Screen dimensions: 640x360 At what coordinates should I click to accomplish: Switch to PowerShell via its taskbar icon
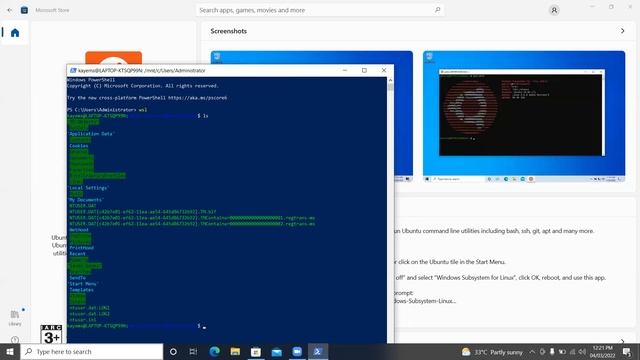coord(318,351)
